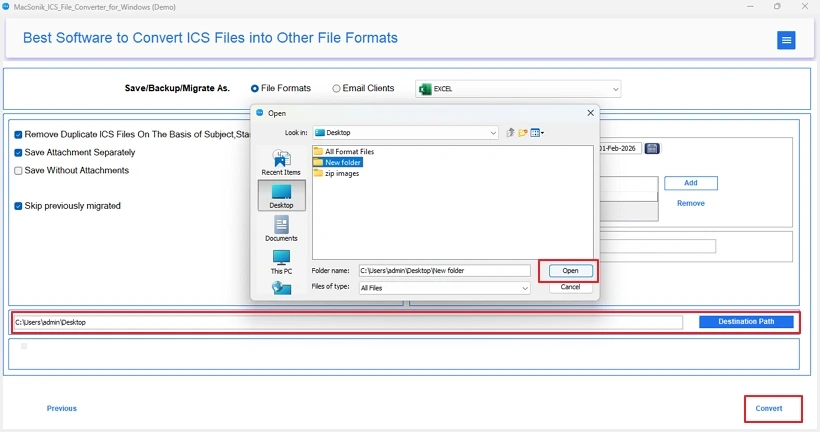Click the Destination Path button
This screenshot has width=820, height=432.
pos(746,322)
